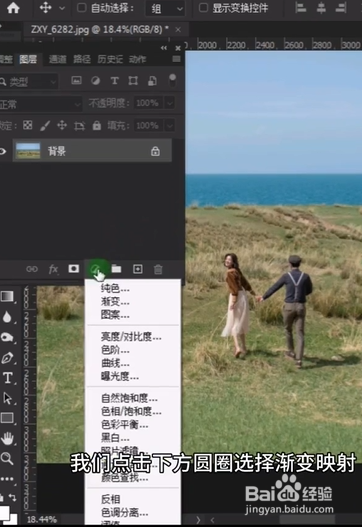Toggle lock transparent pixels icon

coord(28,125)
